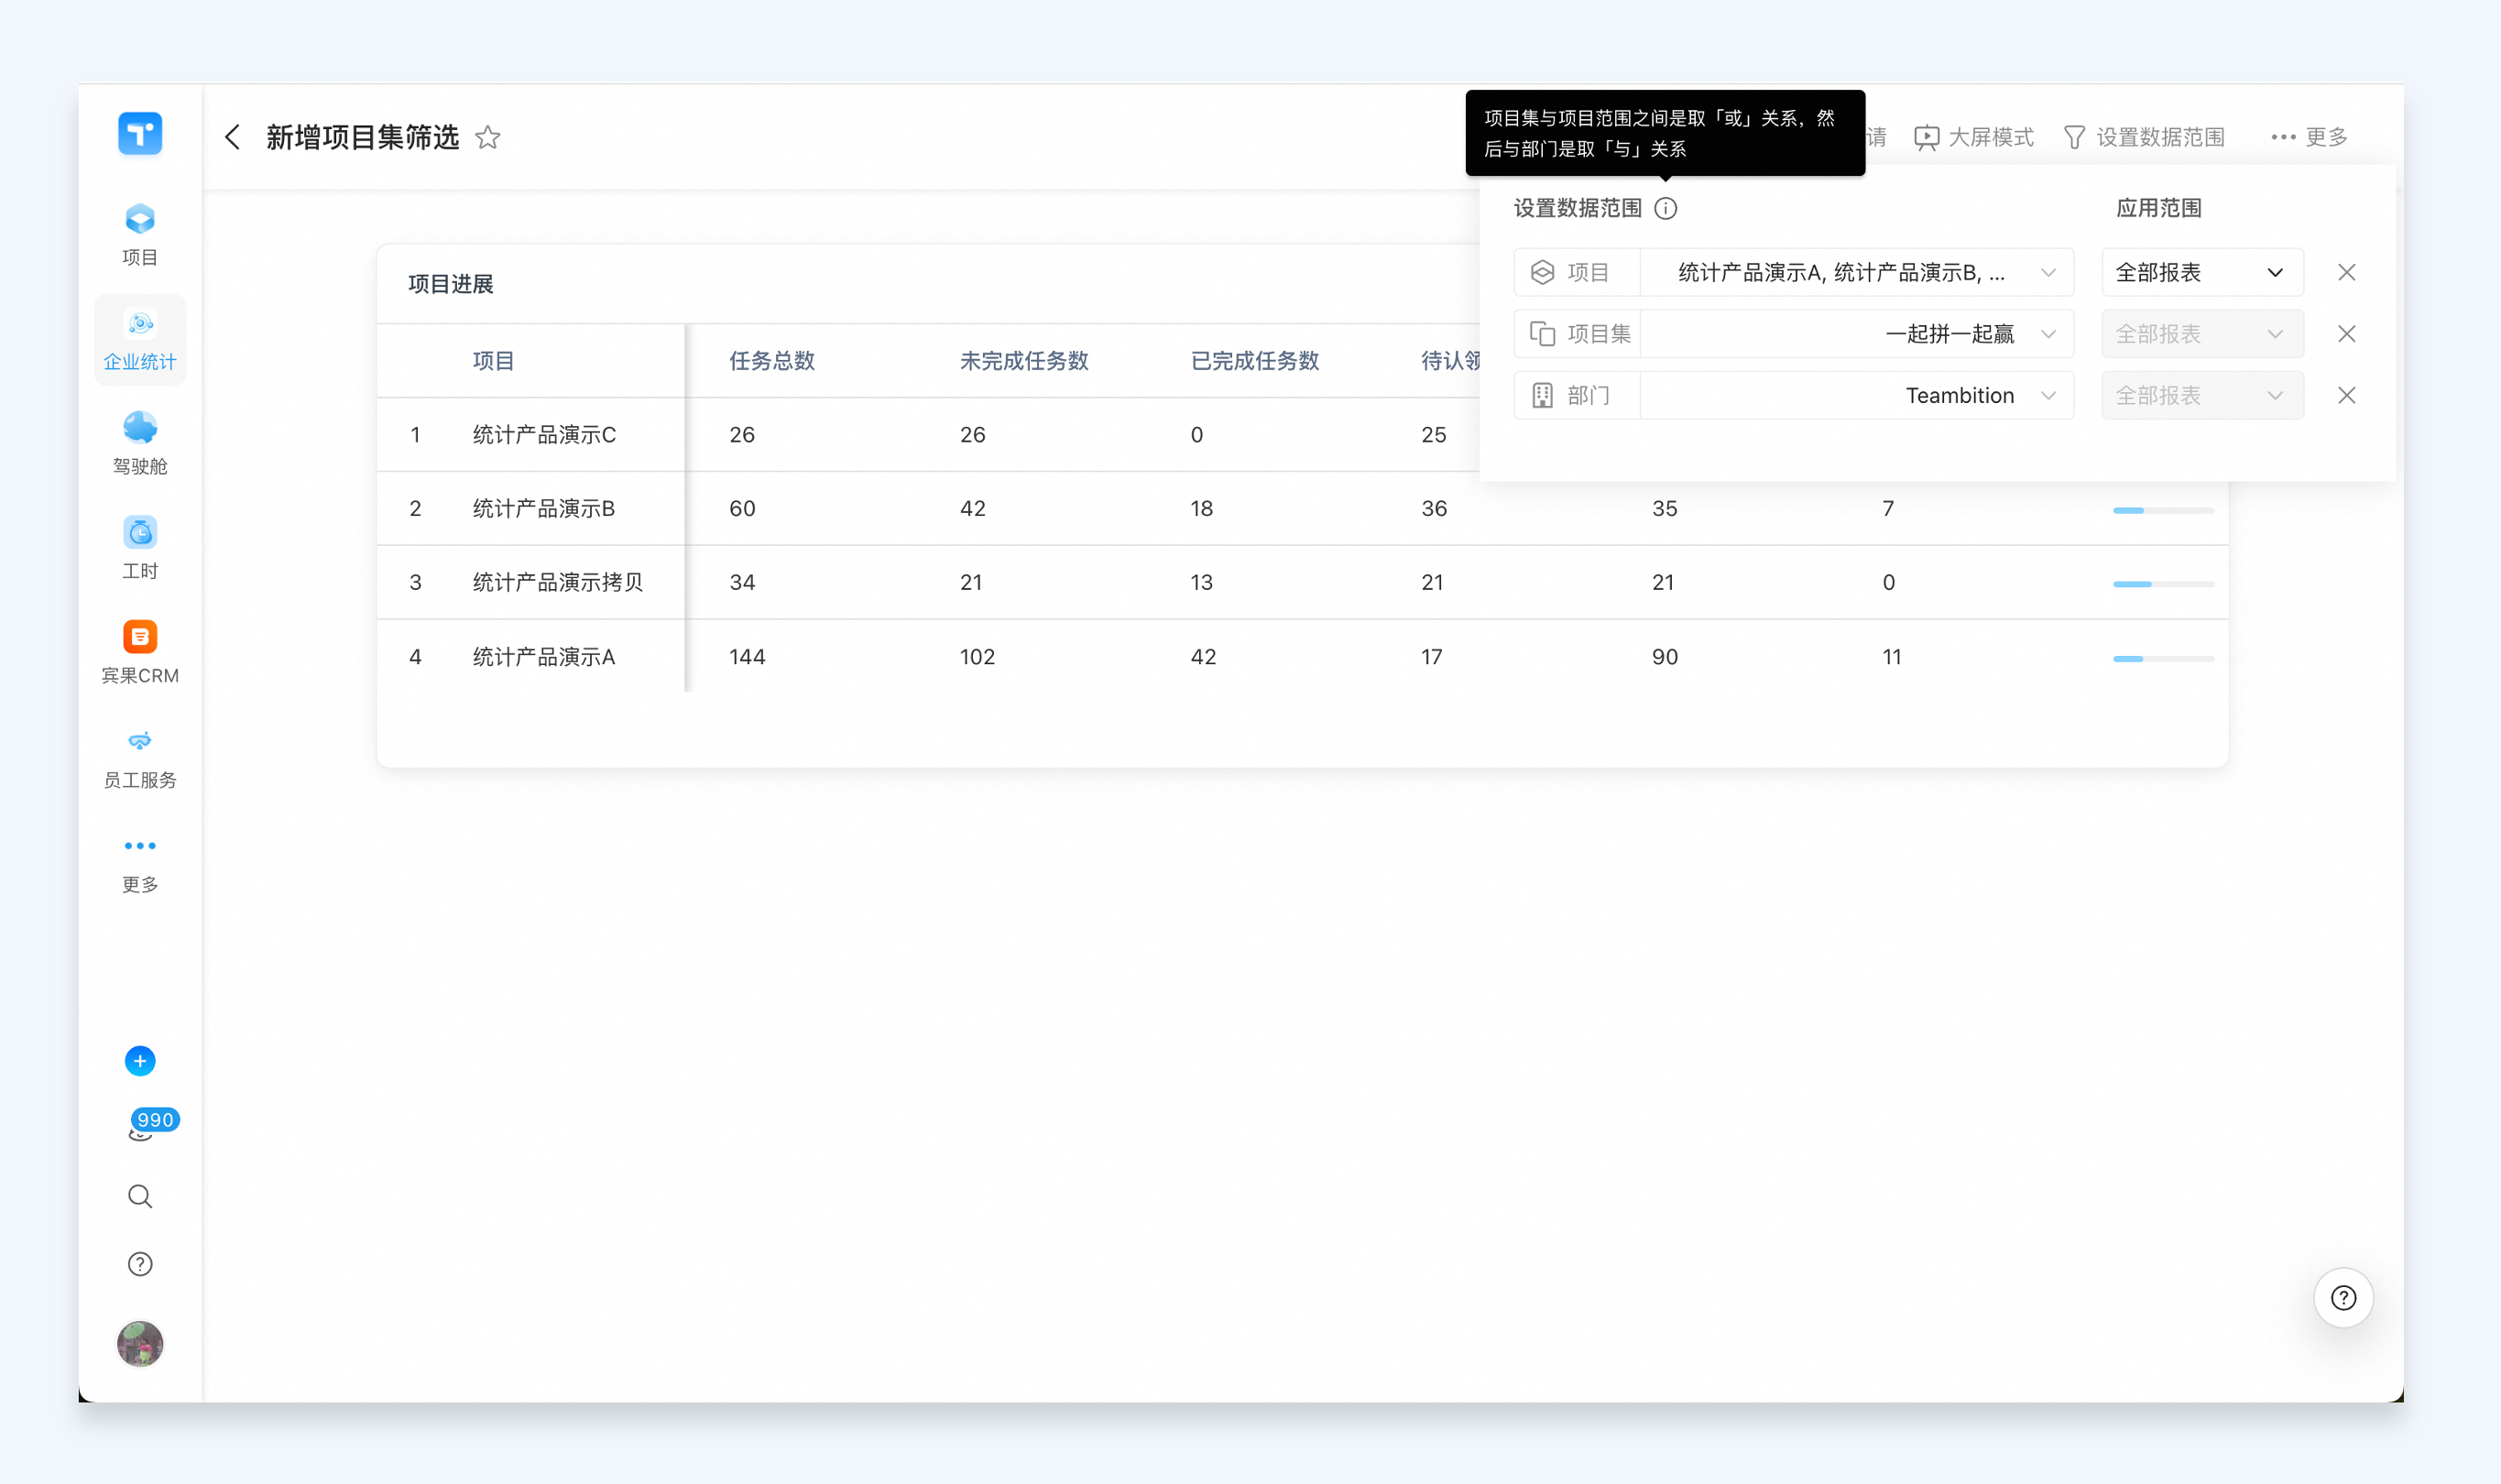
Task: Go back with the left arrow
Action: [x=233, y=137]
